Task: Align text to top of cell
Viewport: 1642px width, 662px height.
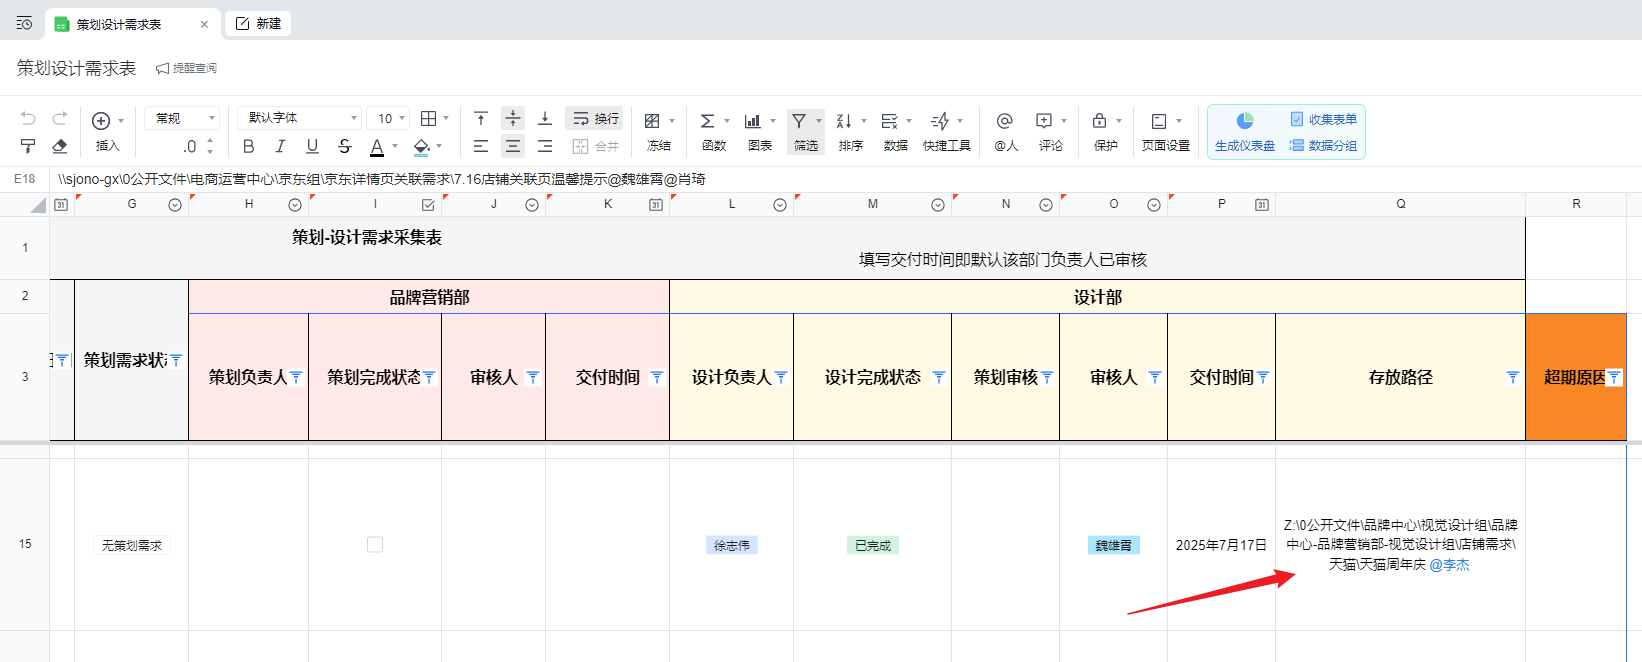Action: 481,118
